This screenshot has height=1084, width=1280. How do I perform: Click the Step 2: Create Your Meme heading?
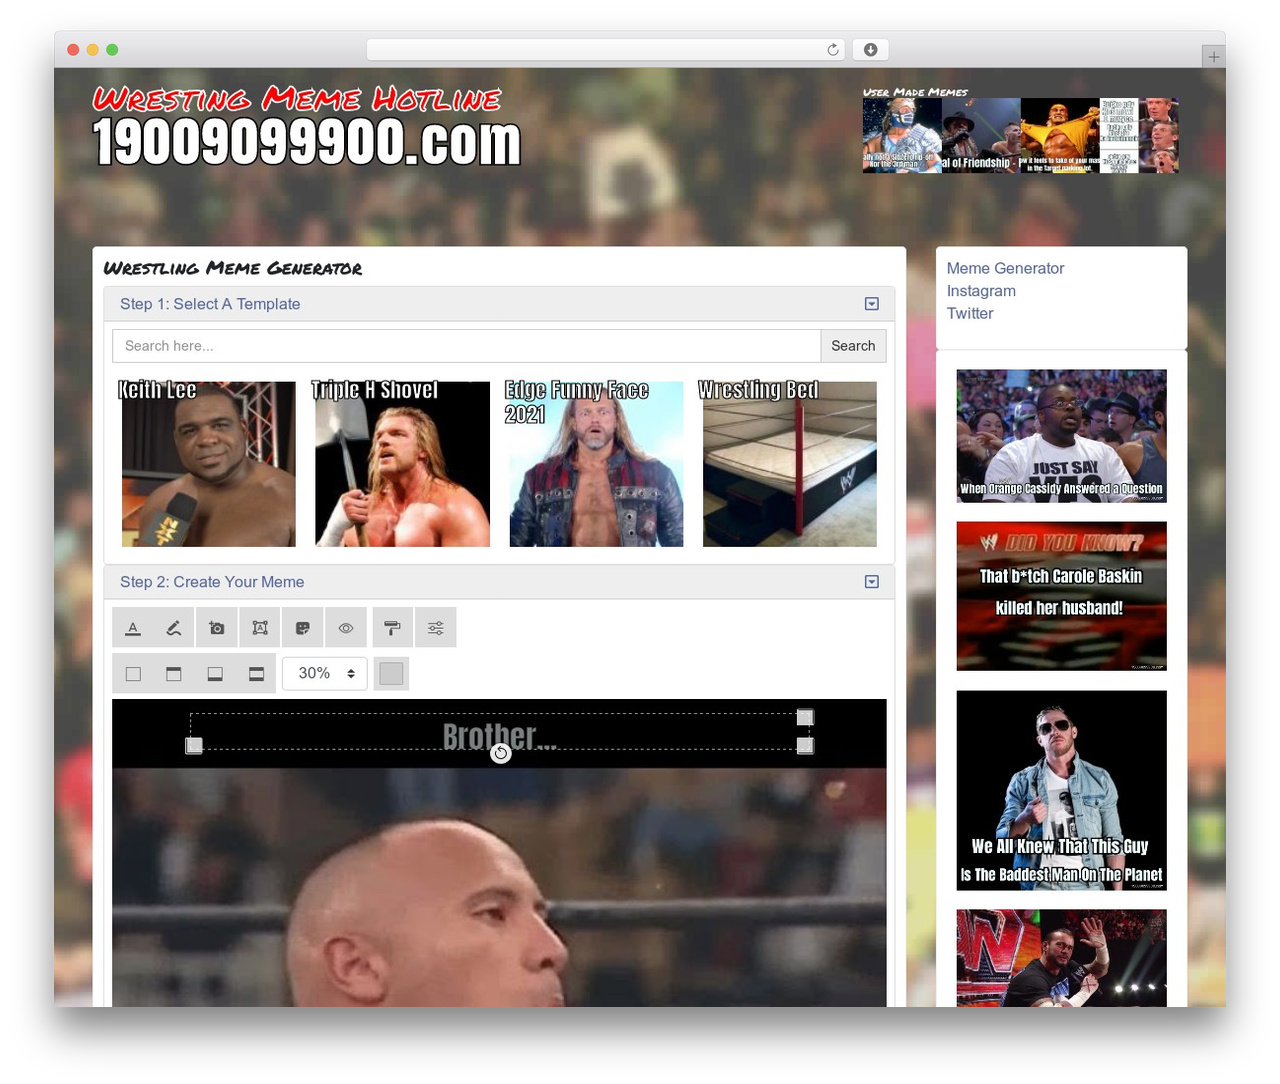212,582
